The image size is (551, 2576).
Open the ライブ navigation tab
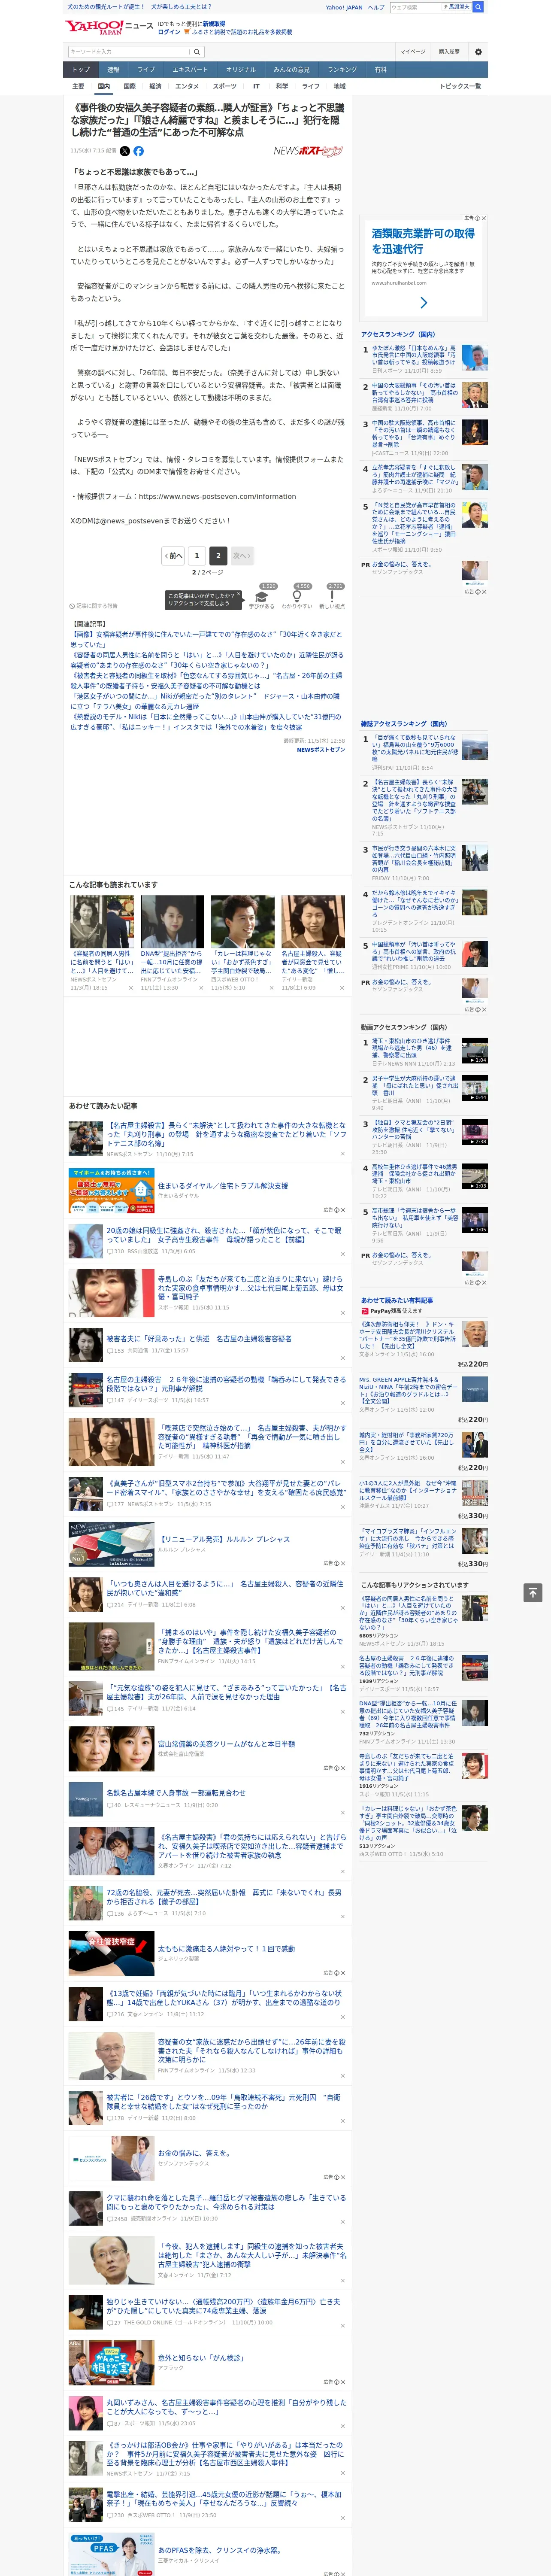[146, 70]
